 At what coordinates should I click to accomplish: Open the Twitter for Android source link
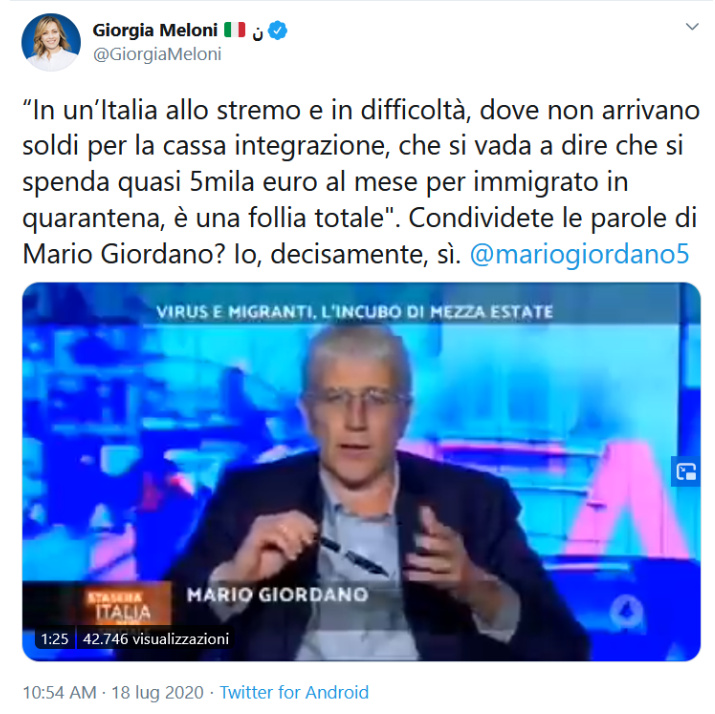(x=294, y=692)
